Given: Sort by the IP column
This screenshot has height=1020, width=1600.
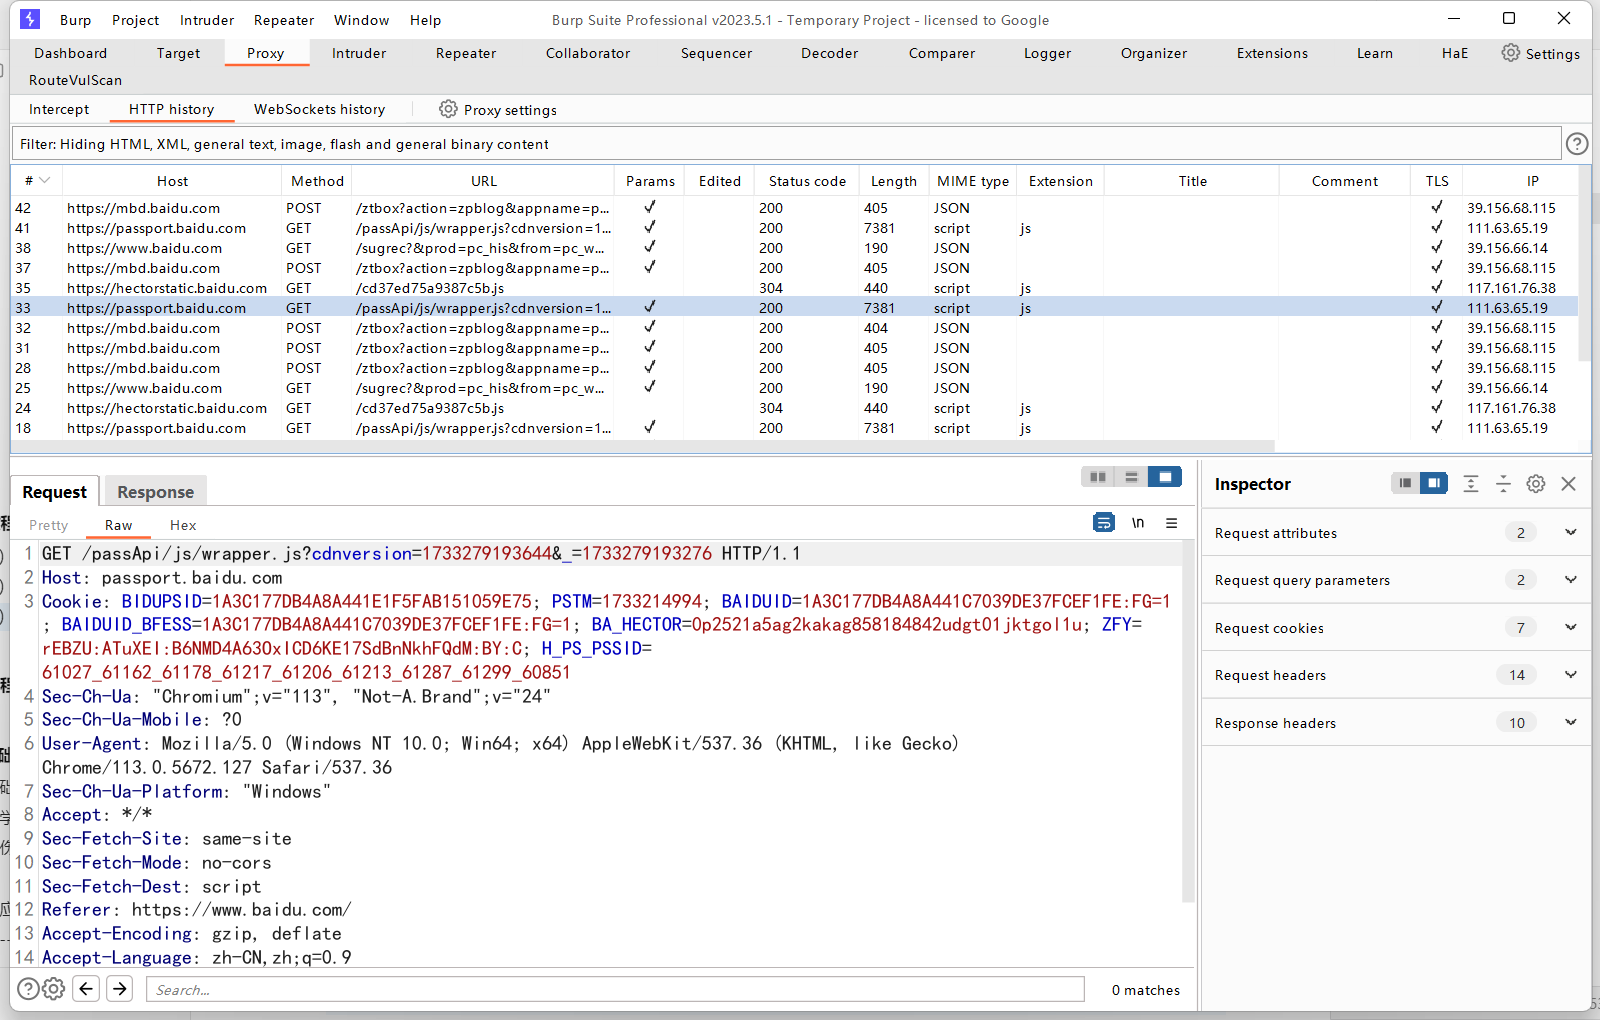Looking at the screenshot, I should pos(1532,181).
